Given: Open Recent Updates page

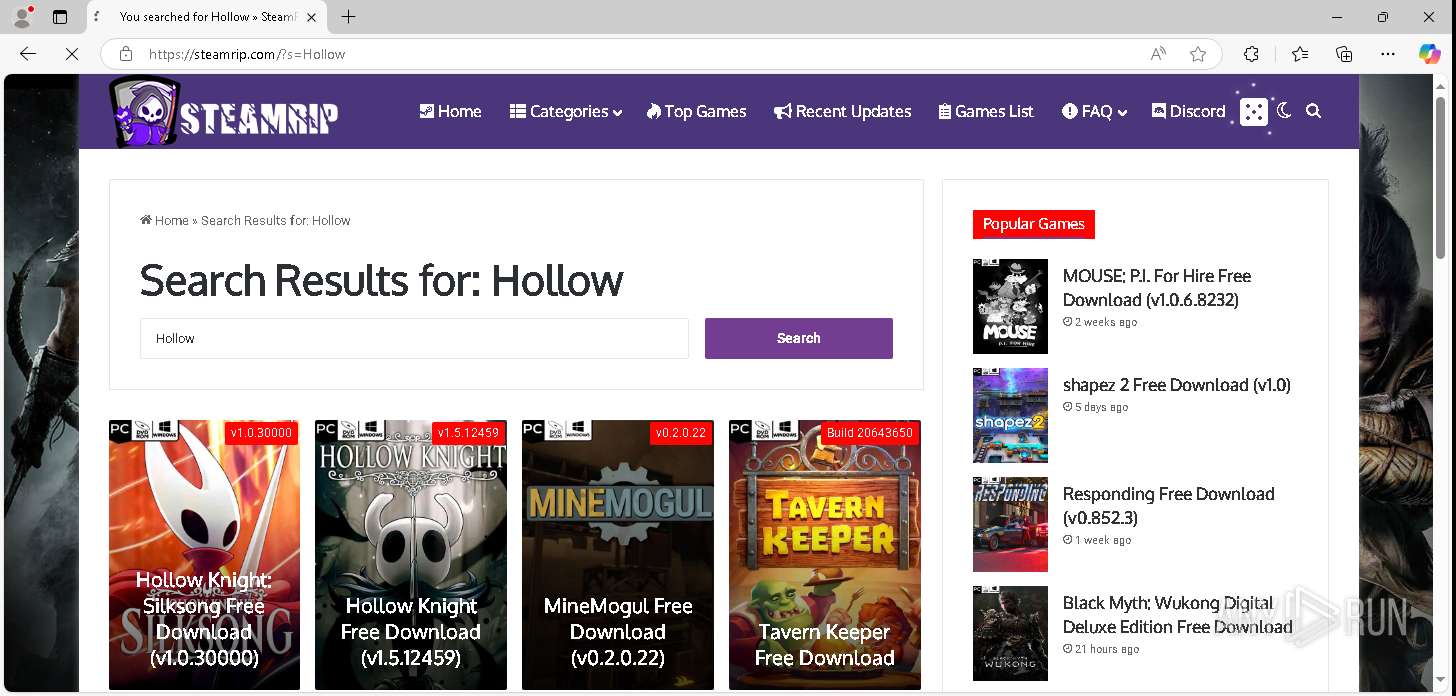Looking at the screenshot, I should click(843, 111).
